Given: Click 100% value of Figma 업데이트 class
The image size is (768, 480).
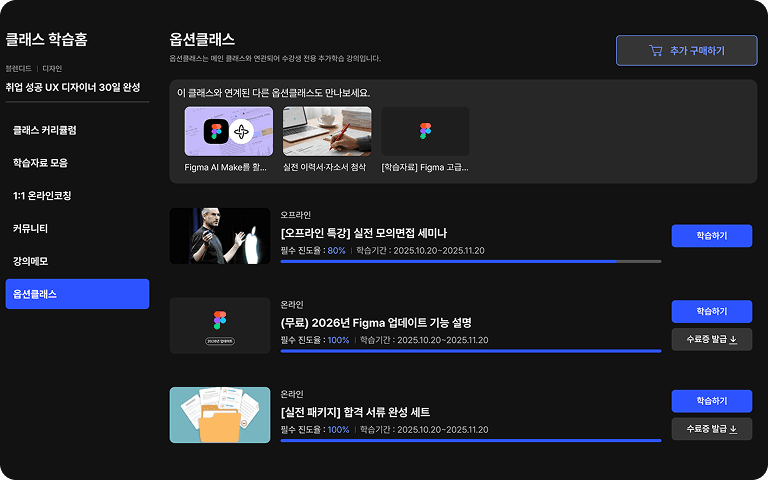Looking at the screenshot, I should 338,340.
